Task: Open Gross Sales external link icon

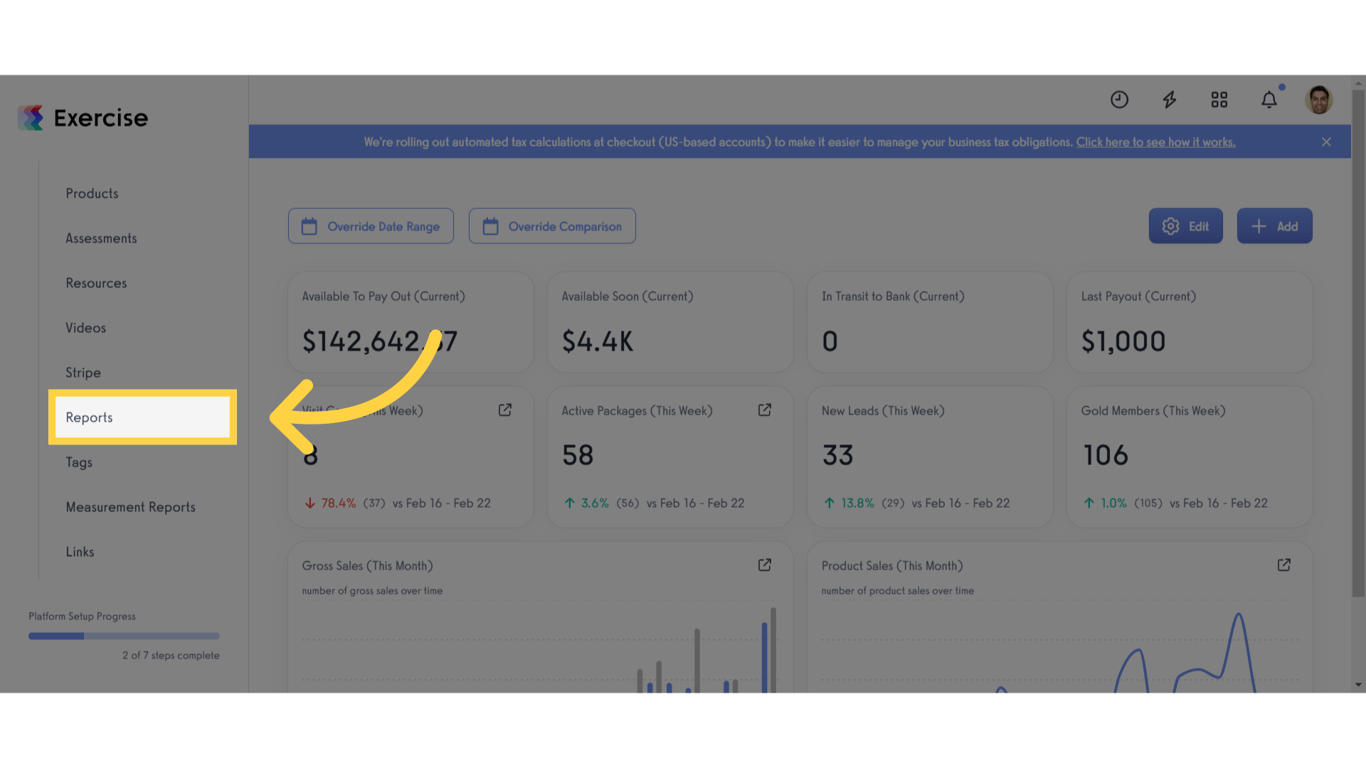Action: tap(765, 565)
